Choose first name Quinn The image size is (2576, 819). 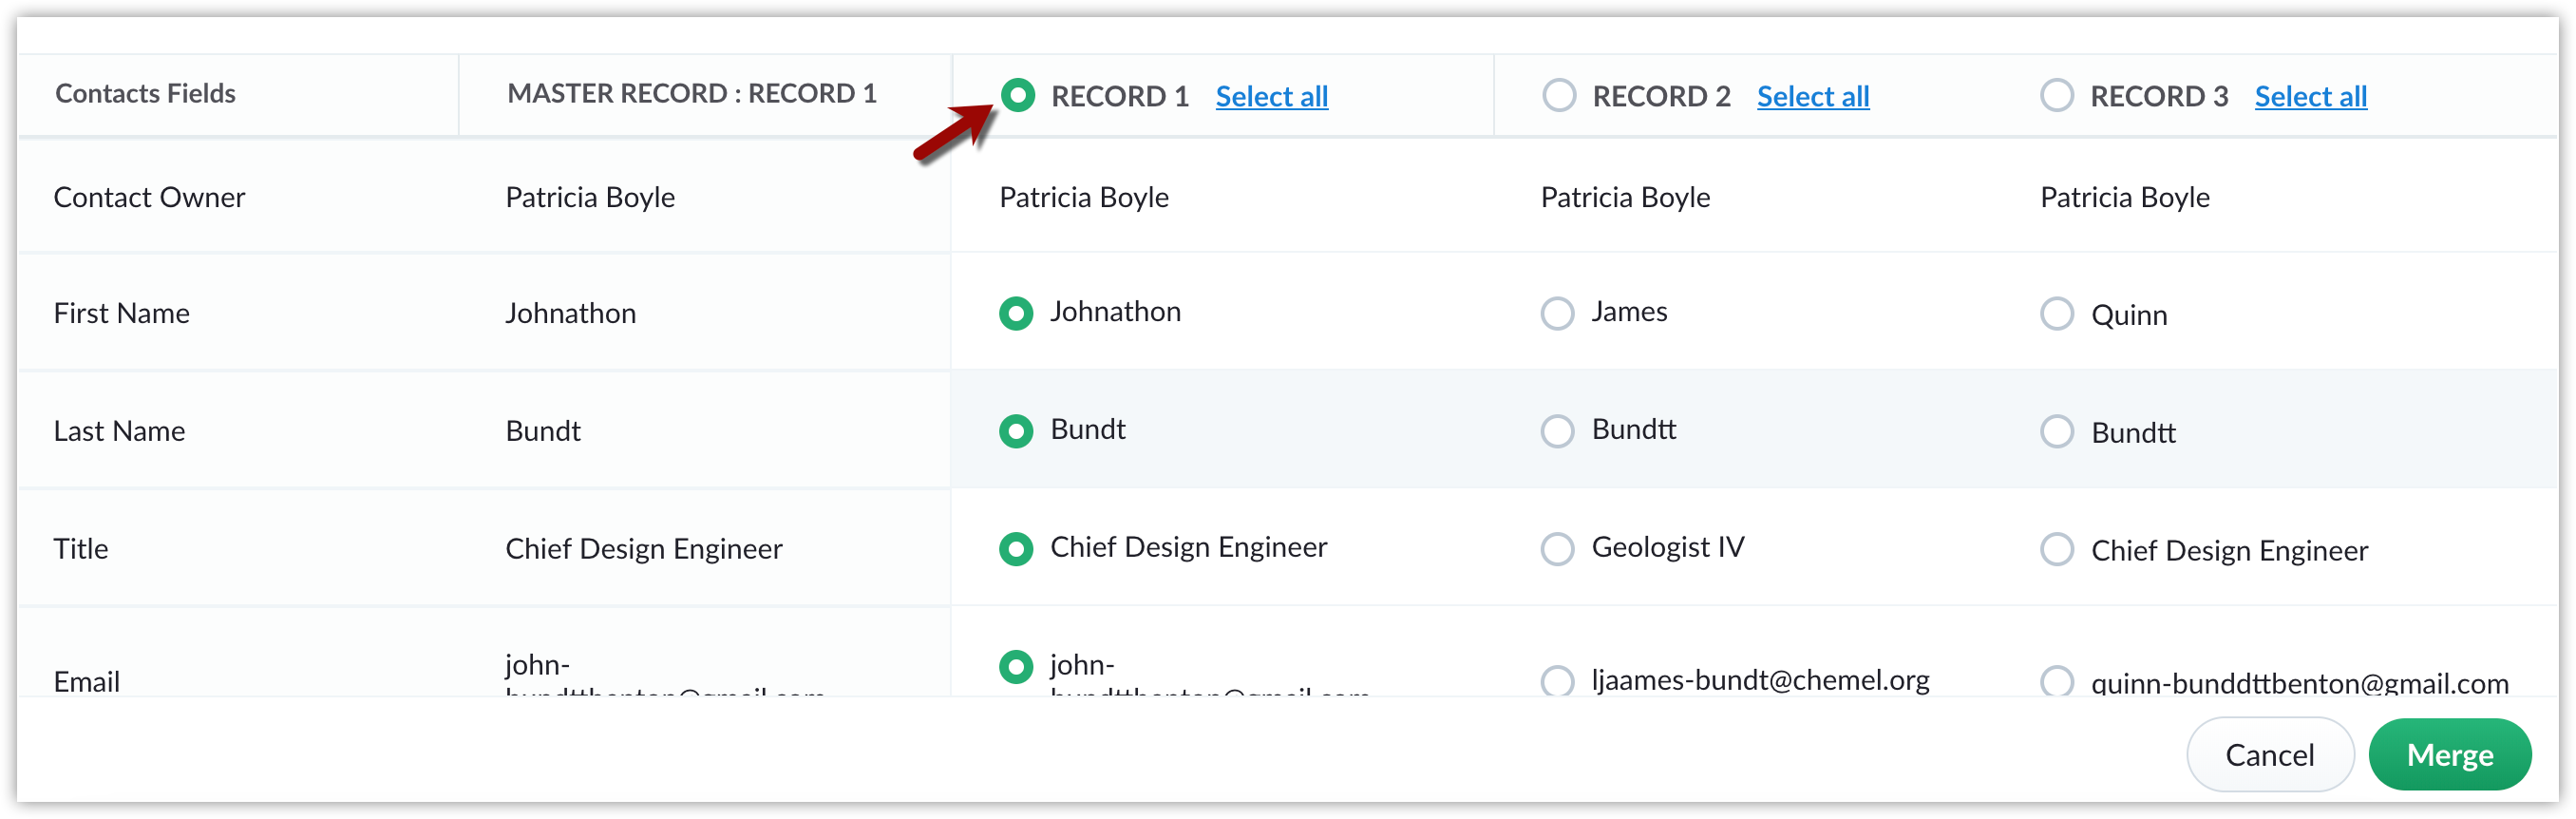tap(2056, 315)
